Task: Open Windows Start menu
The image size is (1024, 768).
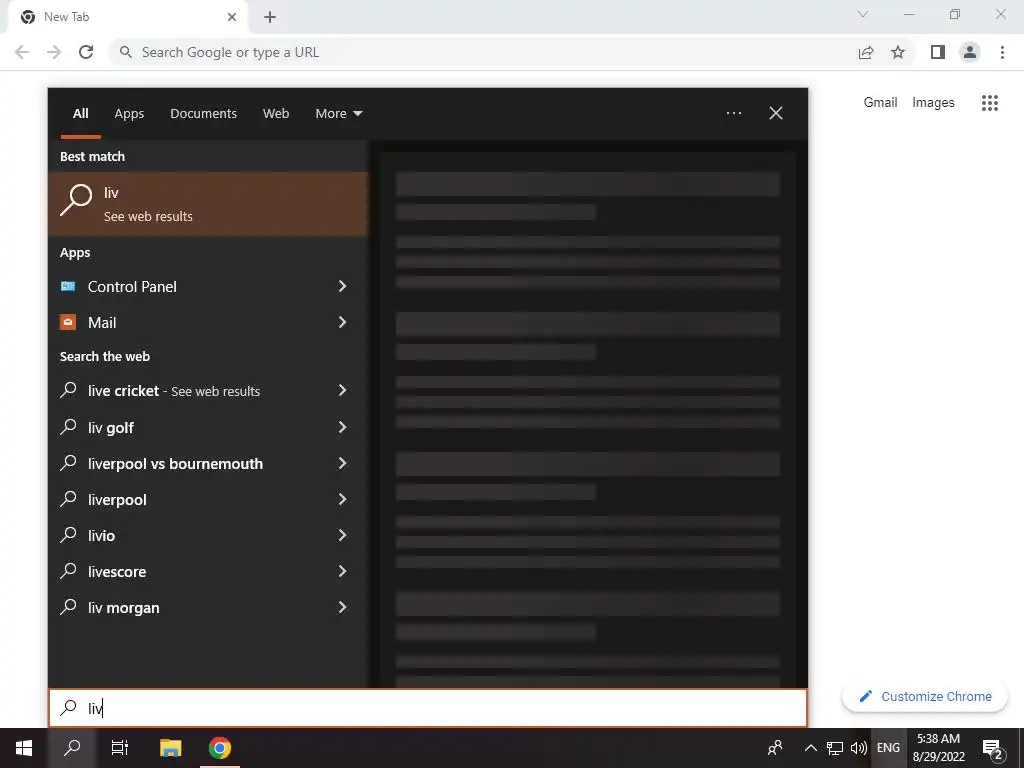Action: tap(24, 748)
